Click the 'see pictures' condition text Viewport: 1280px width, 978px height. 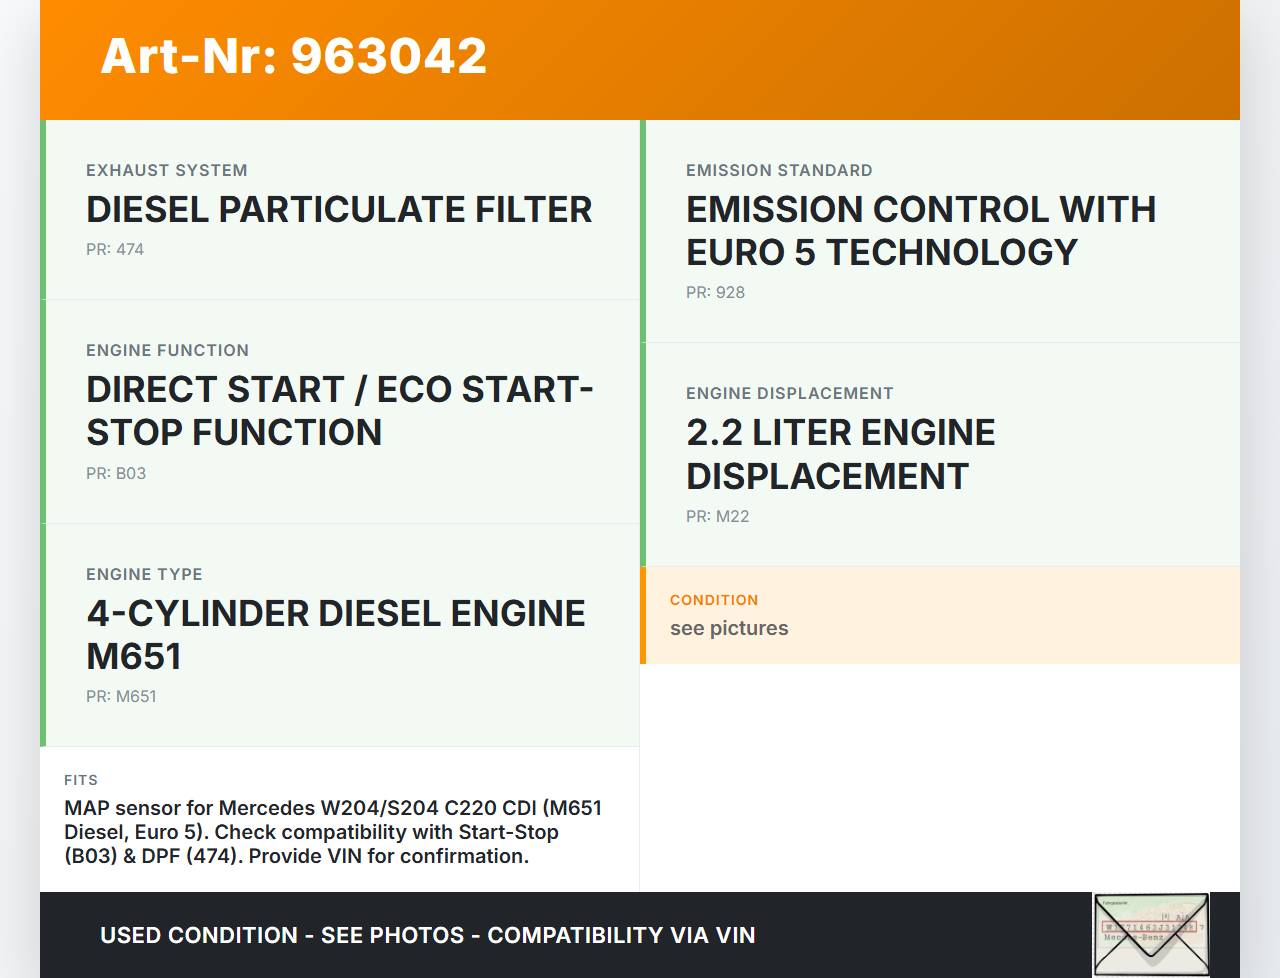729,629
